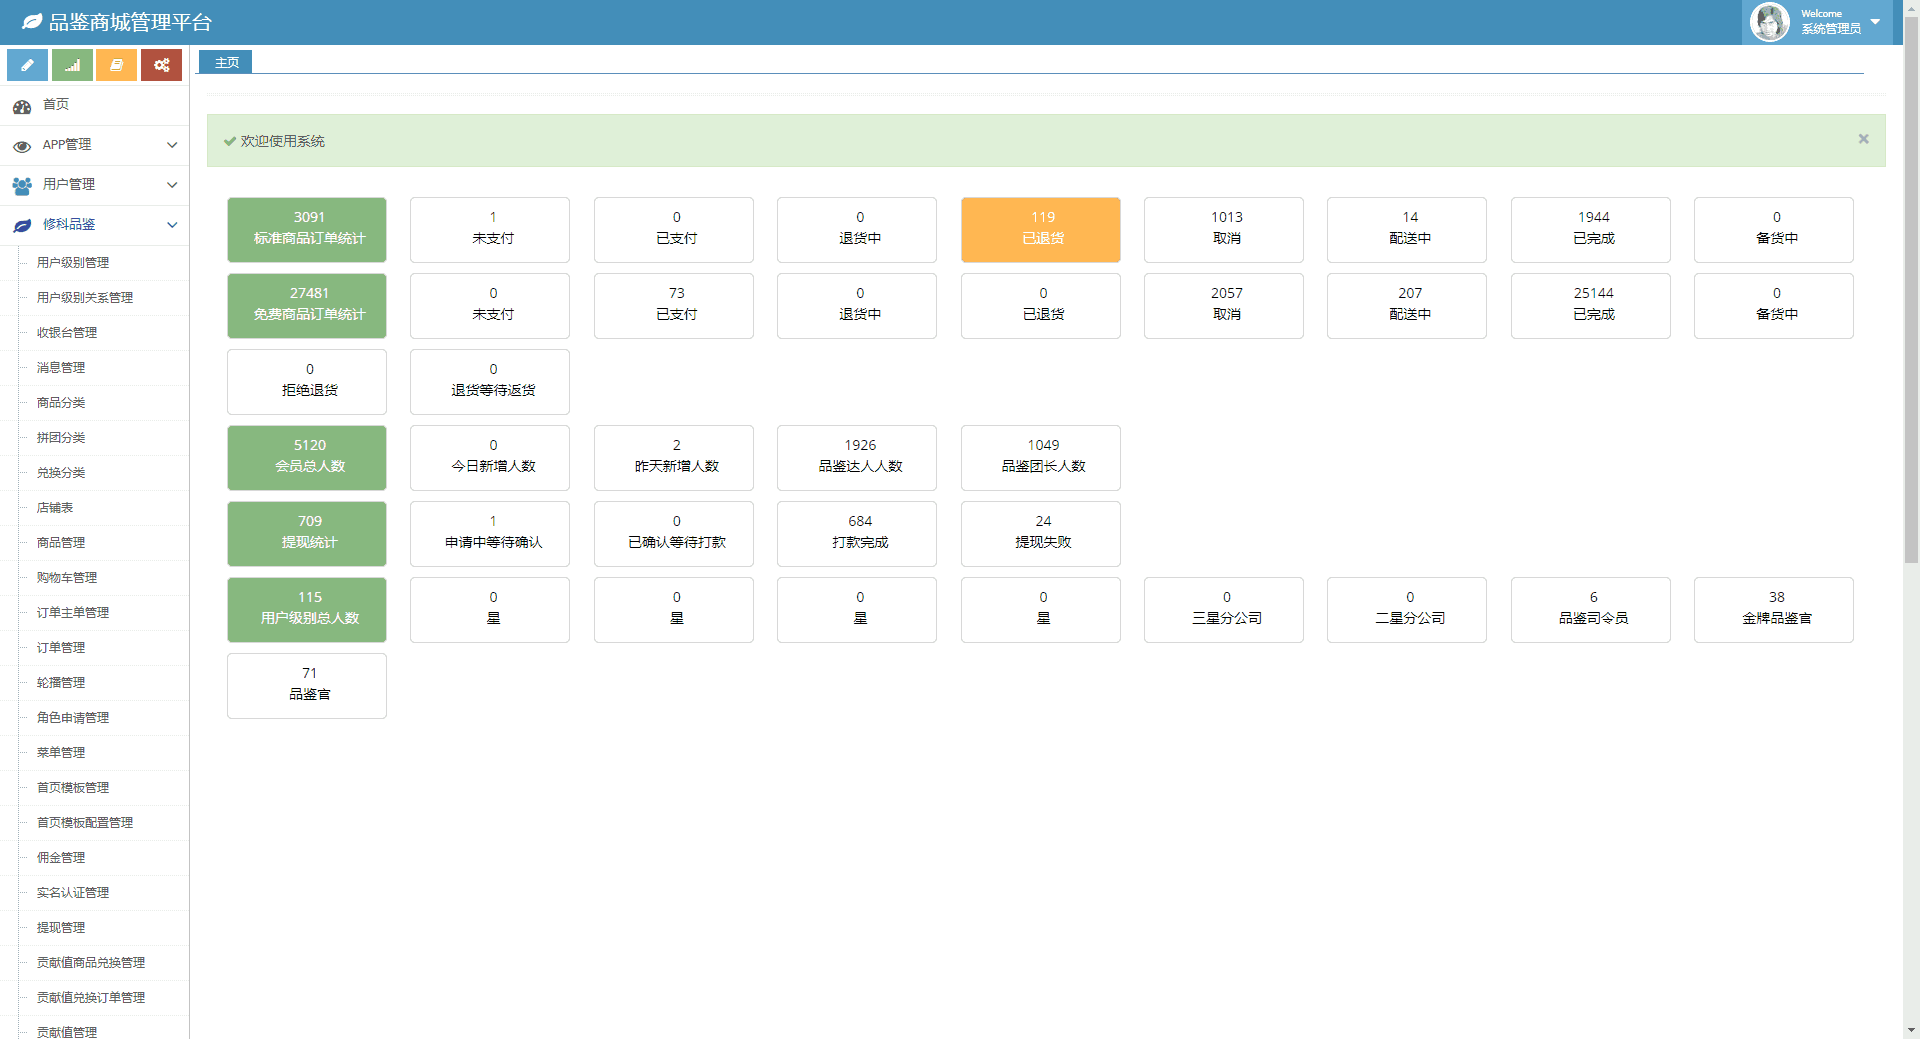Open the user dropdown arrow next to 系统管理员
The height and width of the screenshot is (1039, 1920).
[x=1875, y=22]
